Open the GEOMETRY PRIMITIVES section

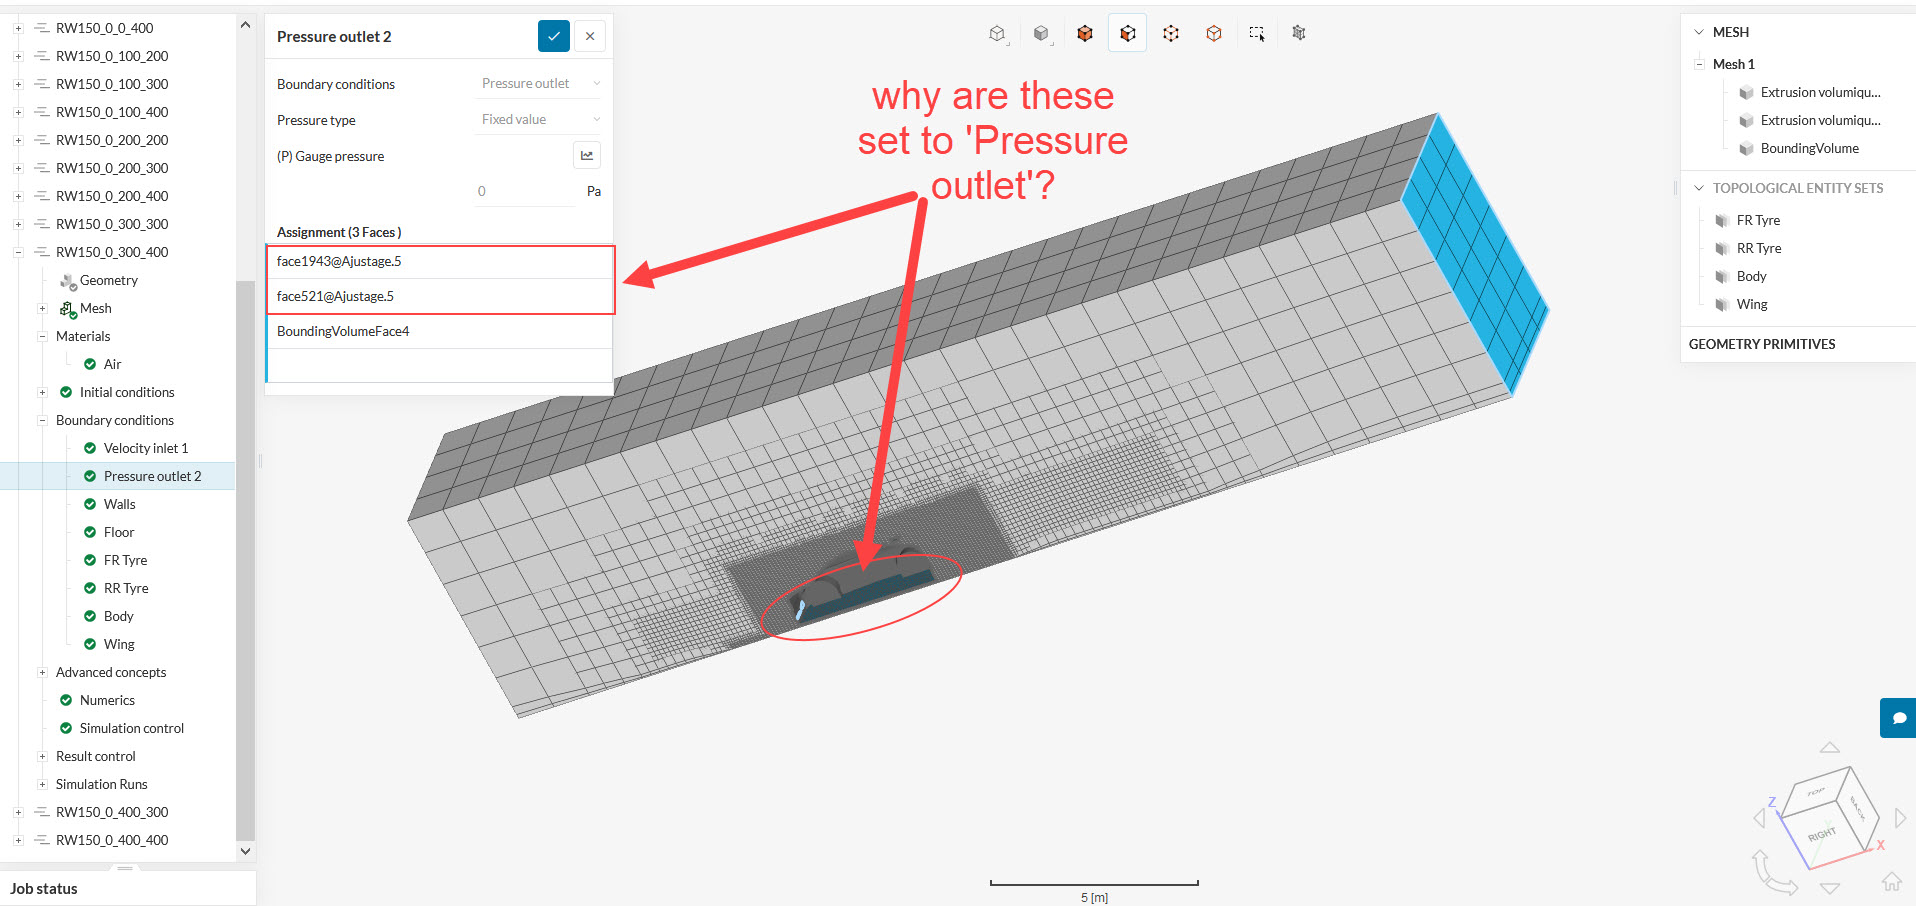[1762, 344]
